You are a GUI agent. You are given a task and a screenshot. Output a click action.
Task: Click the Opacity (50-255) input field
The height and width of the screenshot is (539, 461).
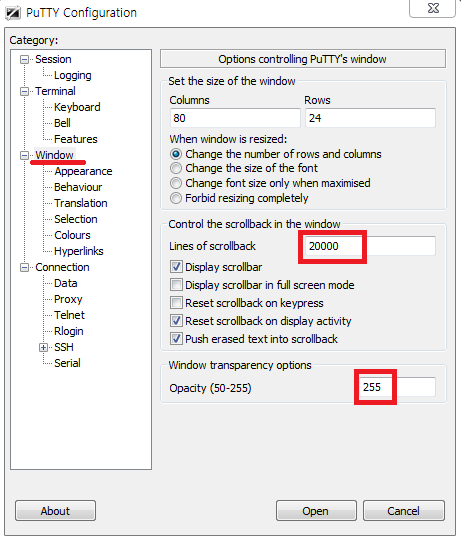point(397,387)
